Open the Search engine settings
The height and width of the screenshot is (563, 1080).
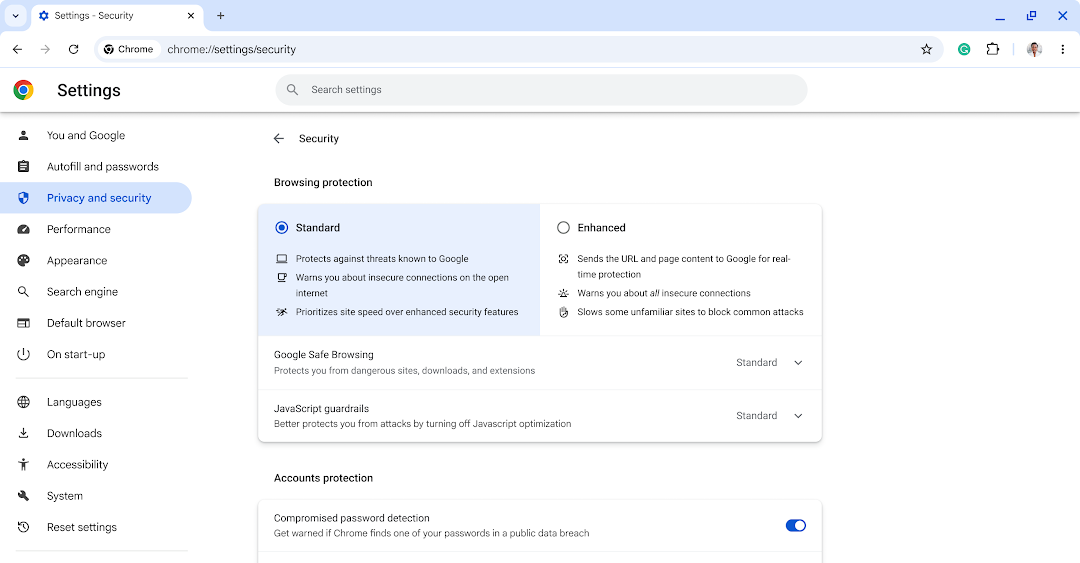click(82, 292)
